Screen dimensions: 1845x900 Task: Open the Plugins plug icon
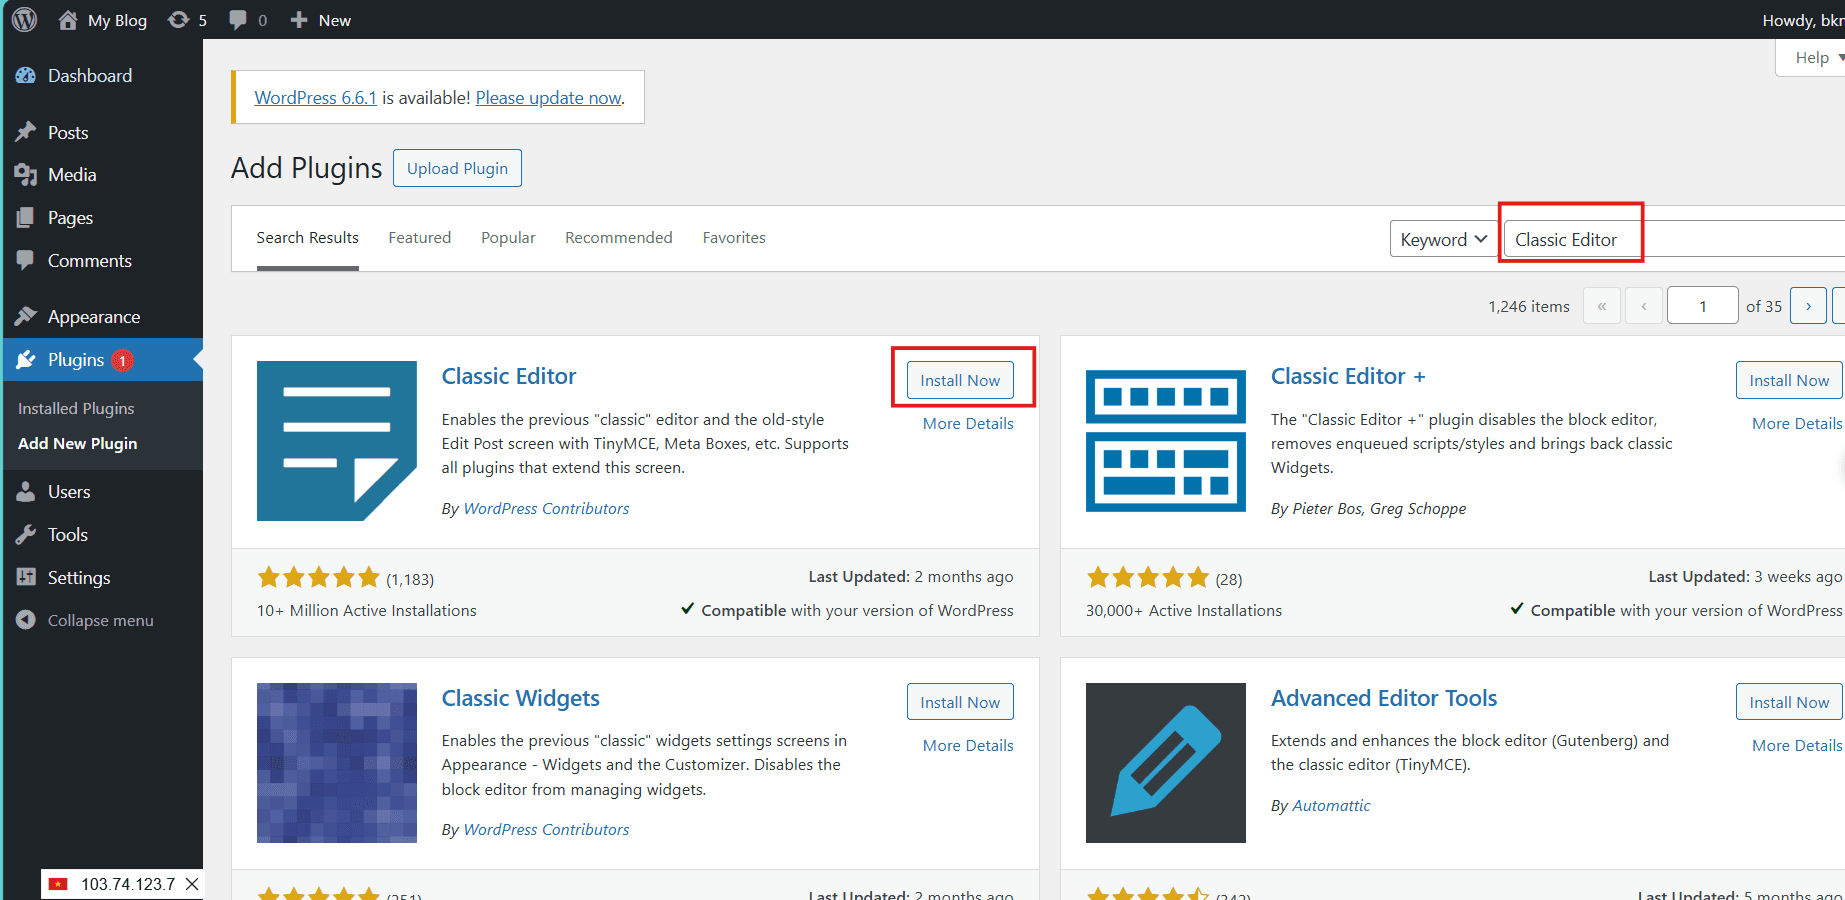tap(25, 359)
